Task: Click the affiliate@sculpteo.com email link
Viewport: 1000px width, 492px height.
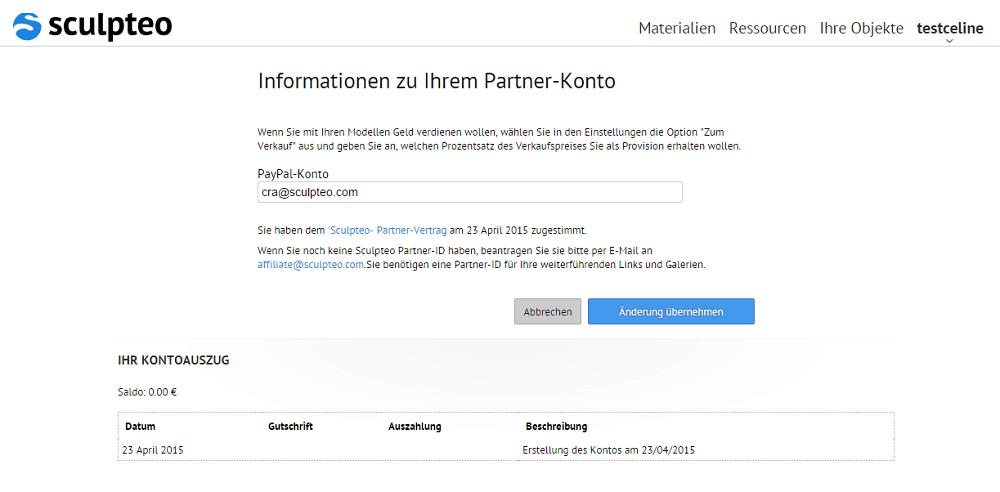Action: pos(311,264)
